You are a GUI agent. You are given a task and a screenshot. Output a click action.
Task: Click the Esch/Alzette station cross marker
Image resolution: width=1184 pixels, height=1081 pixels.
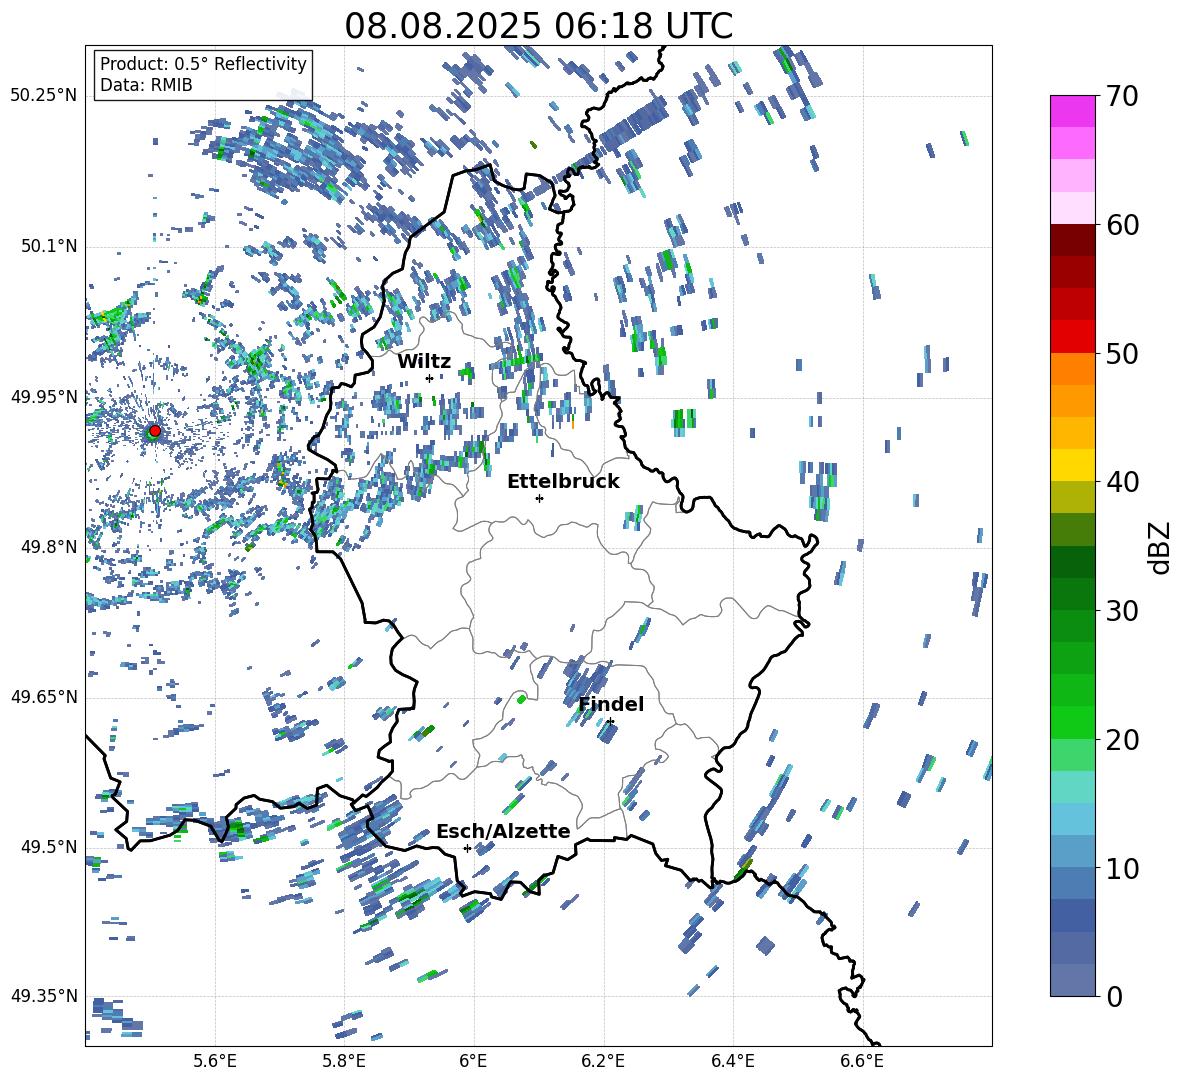coord(467,848)
